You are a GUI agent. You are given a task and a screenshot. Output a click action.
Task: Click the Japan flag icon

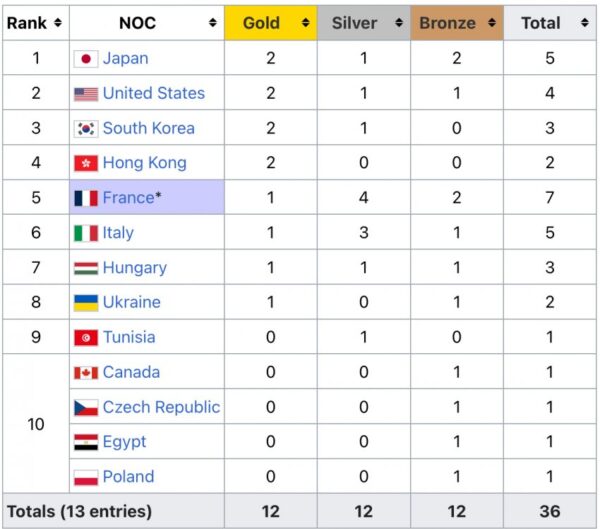tap(86, 59)
